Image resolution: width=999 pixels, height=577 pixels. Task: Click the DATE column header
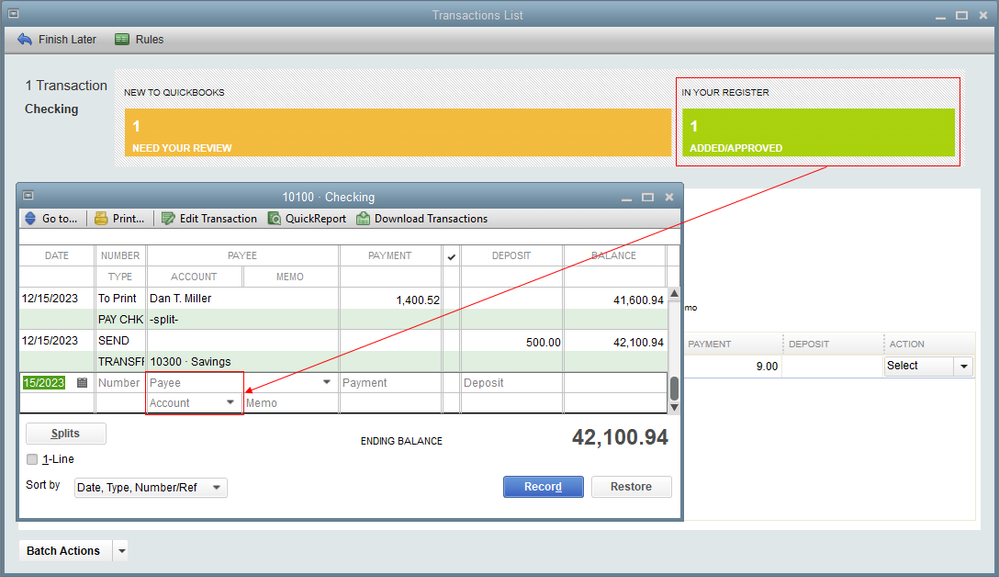coord(57,255)
